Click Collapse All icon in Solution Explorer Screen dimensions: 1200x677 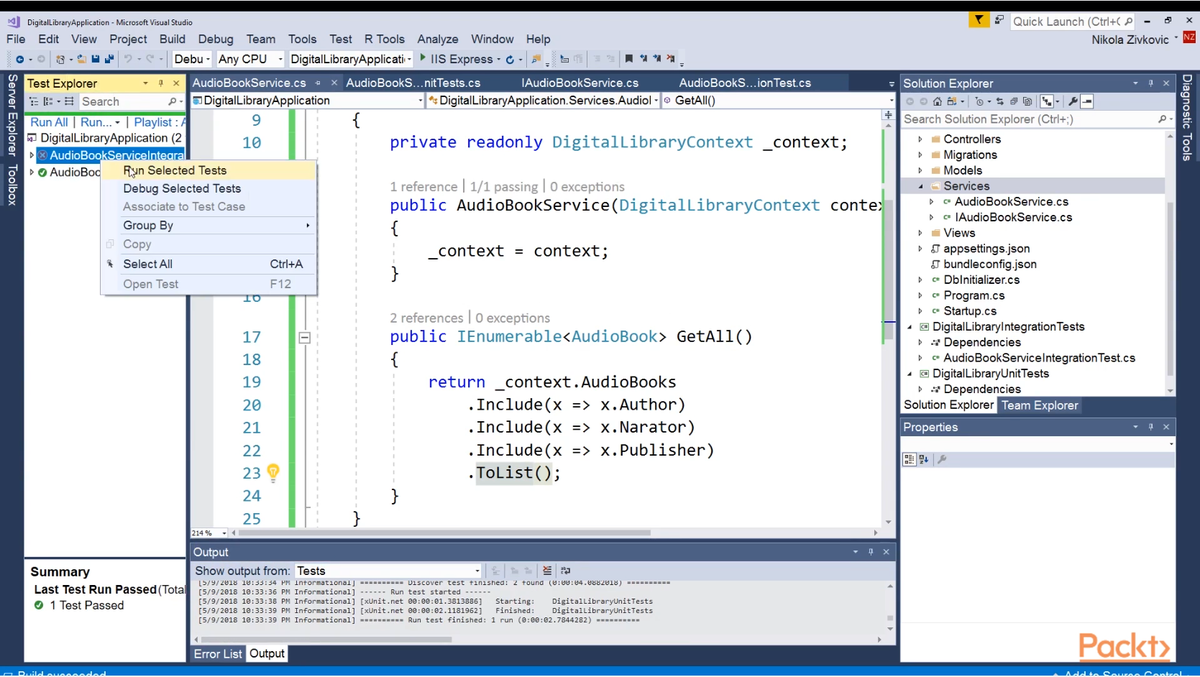[x=1014, y=101]
